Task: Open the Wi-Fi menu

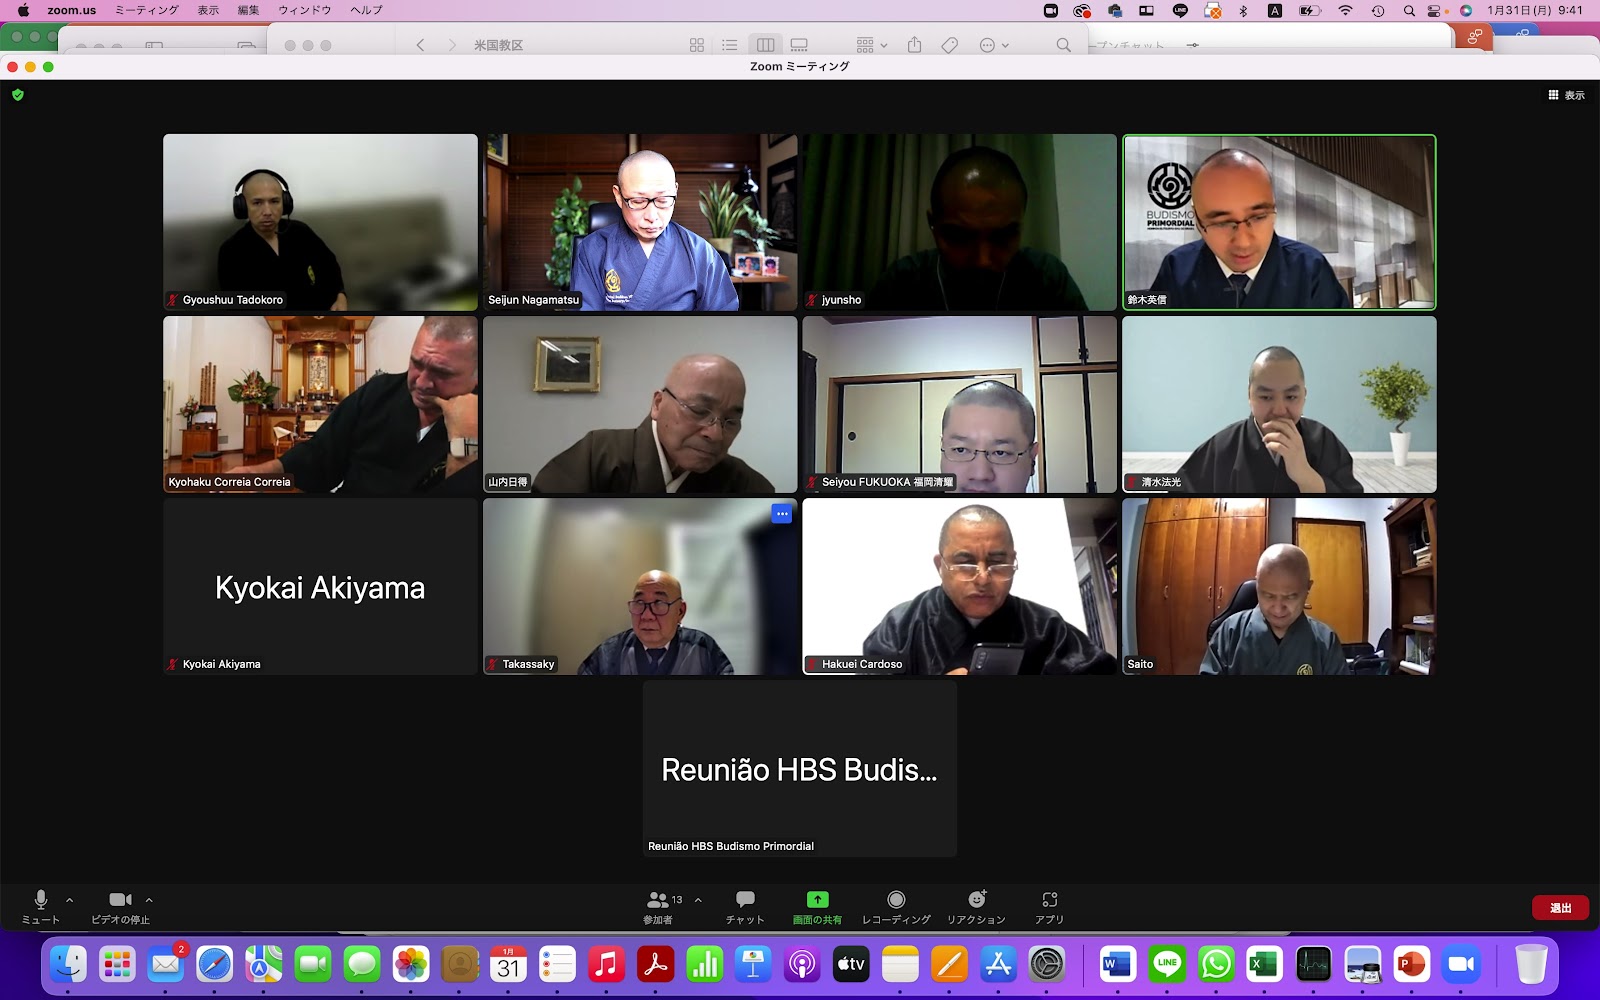Action: click(x=1345, y=11)
